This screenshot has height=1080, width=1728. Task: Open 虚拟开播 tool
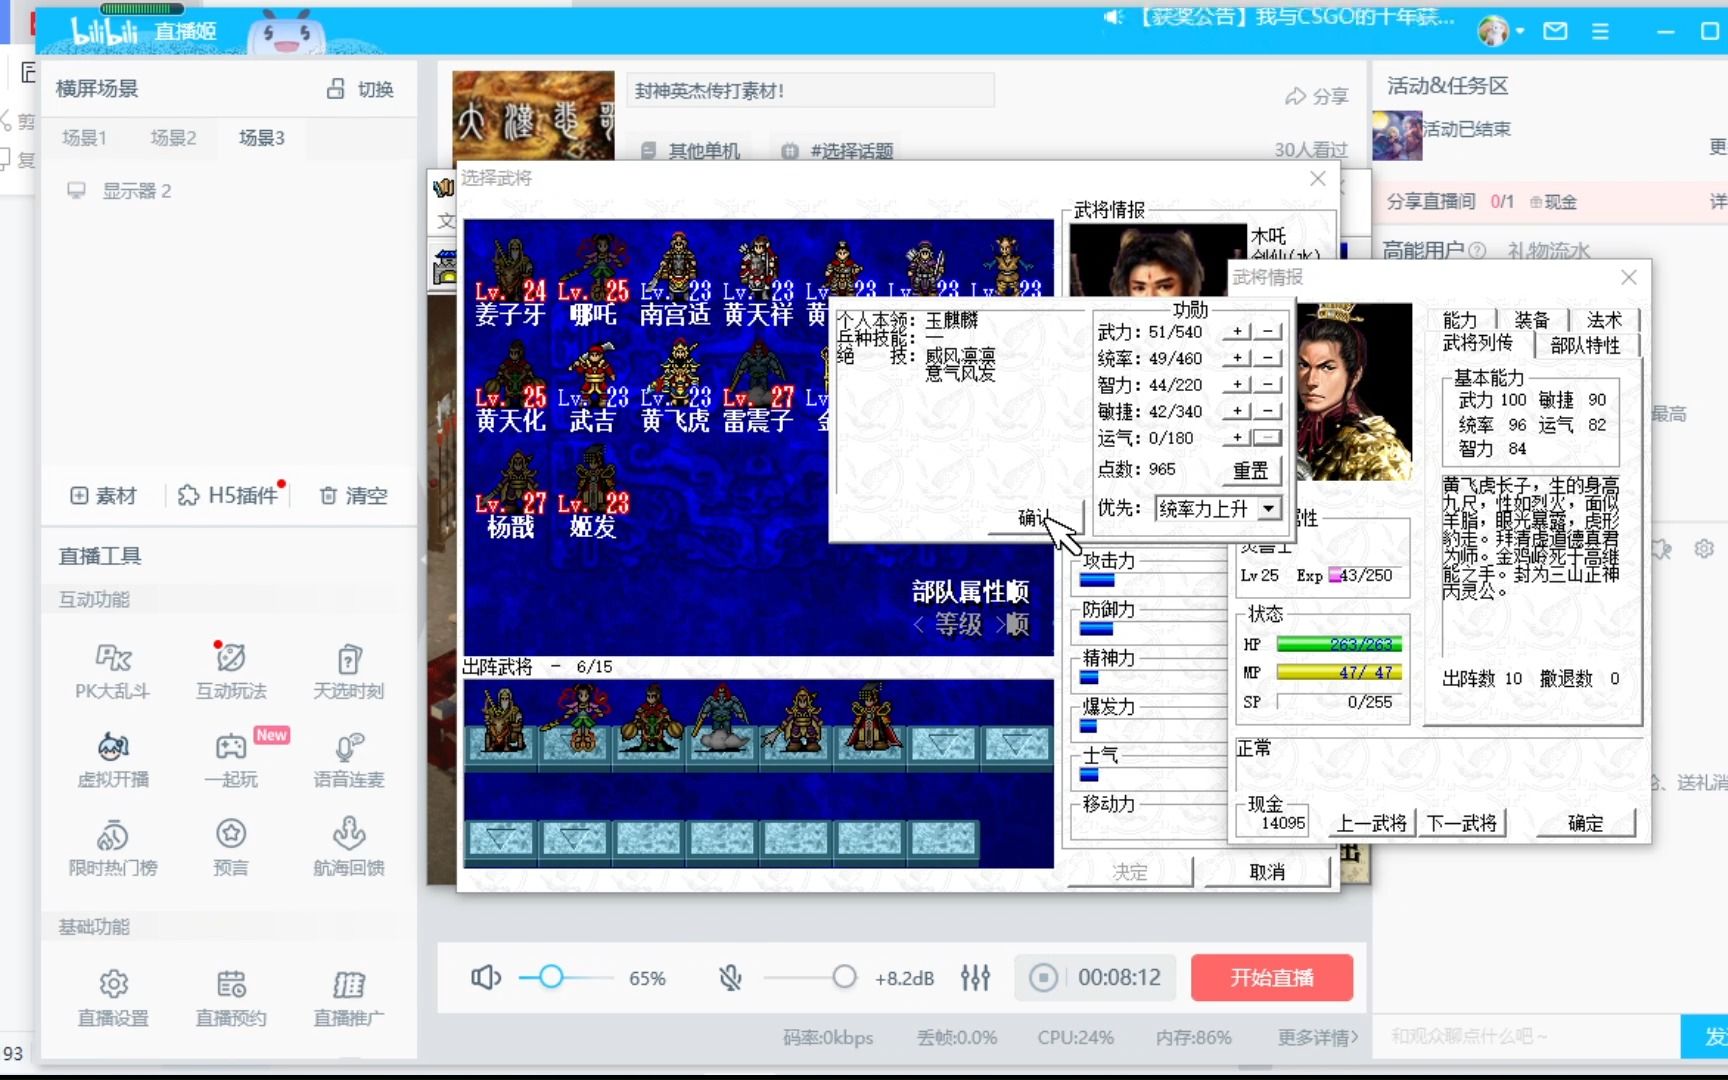[x=113, y=759]
